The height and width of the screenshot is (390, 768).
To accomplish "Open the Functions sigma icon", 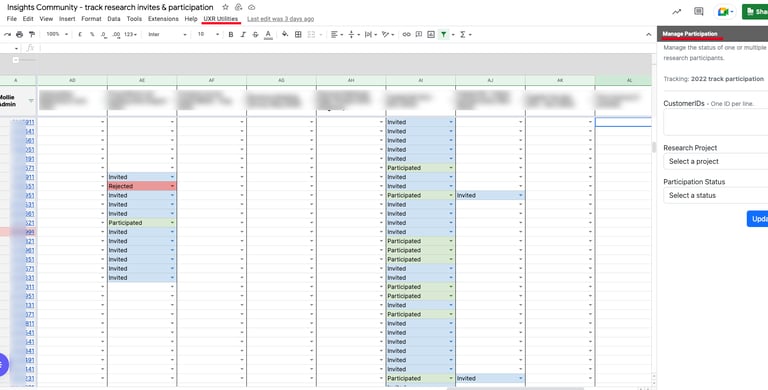I will click(462, 34).
